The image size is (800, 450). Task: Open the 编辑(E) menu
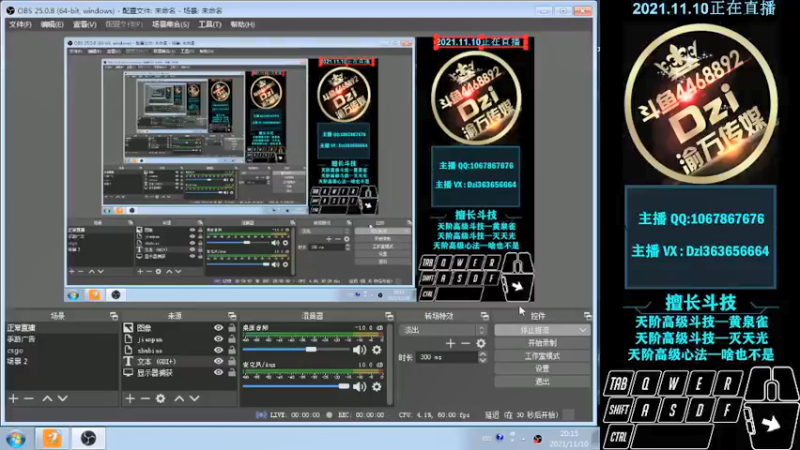[52, 24]
